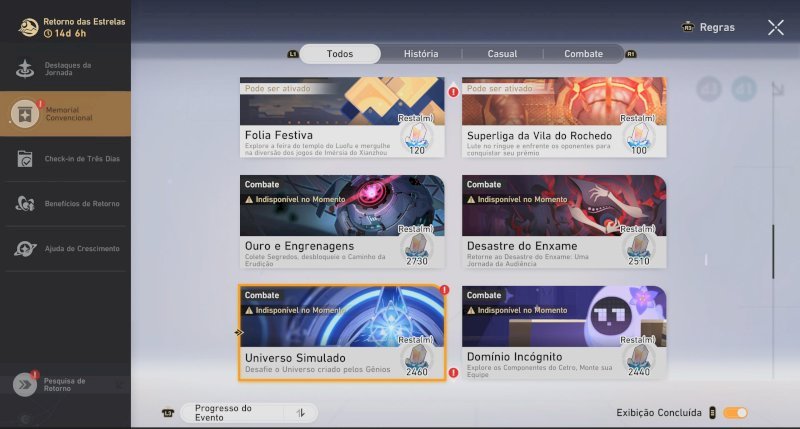Click Exibição Concluída label text
Image resolution: width=800 pixels, height=429 pixels.
pos(659,413)
